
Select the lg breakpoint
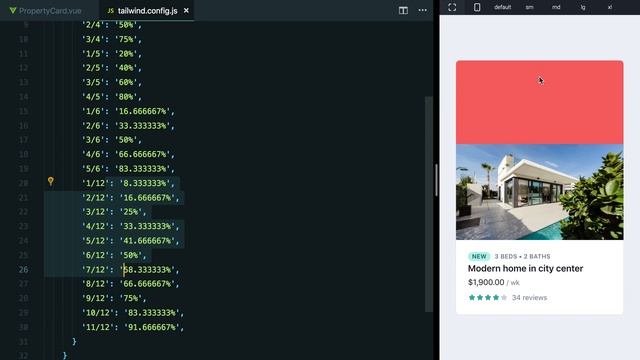(583, 7)
